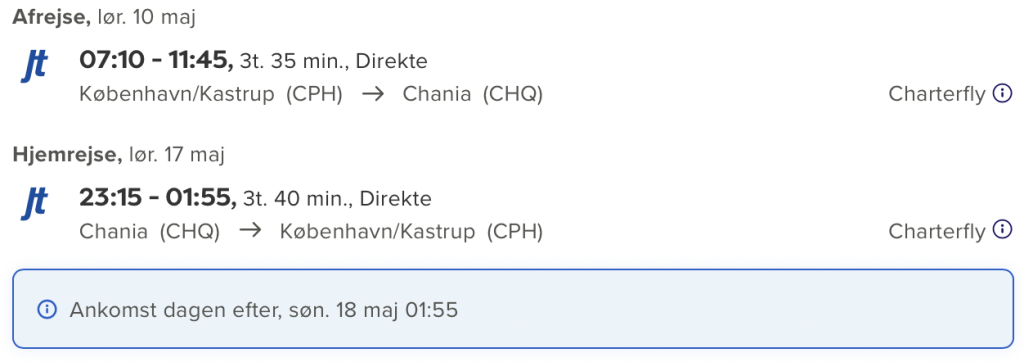Screen dimensions: 1024x362
Task: Click the Jettime logo on the outbound flight
Action: point(35,66)
